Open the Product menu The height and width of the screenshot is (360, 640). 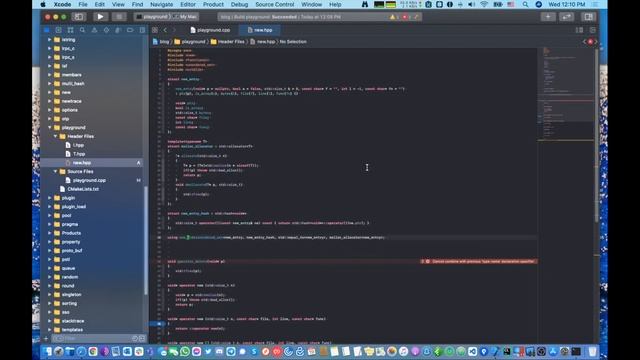(213, 4)
